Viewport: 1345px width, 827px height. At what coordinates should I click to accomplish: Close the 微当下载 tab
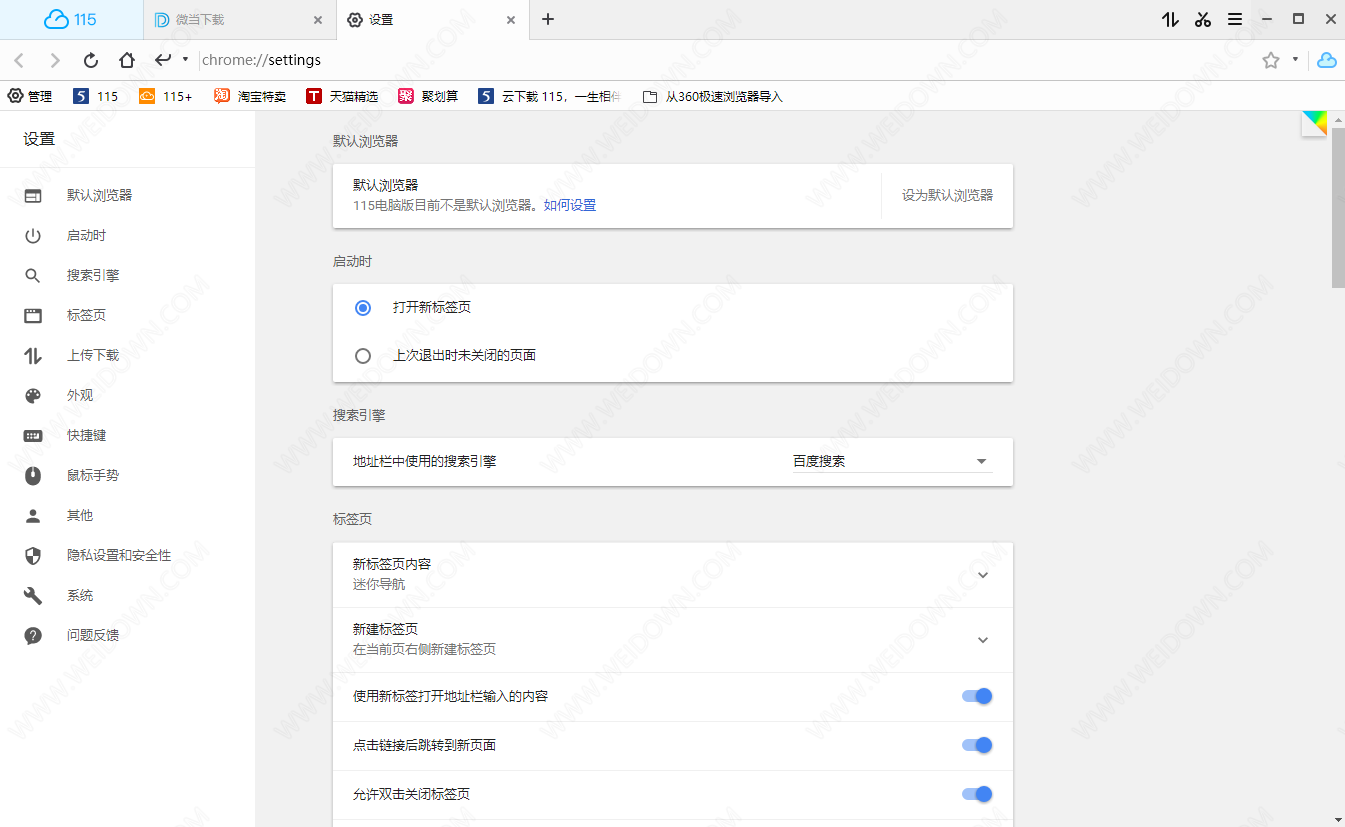tap(318, 20)
